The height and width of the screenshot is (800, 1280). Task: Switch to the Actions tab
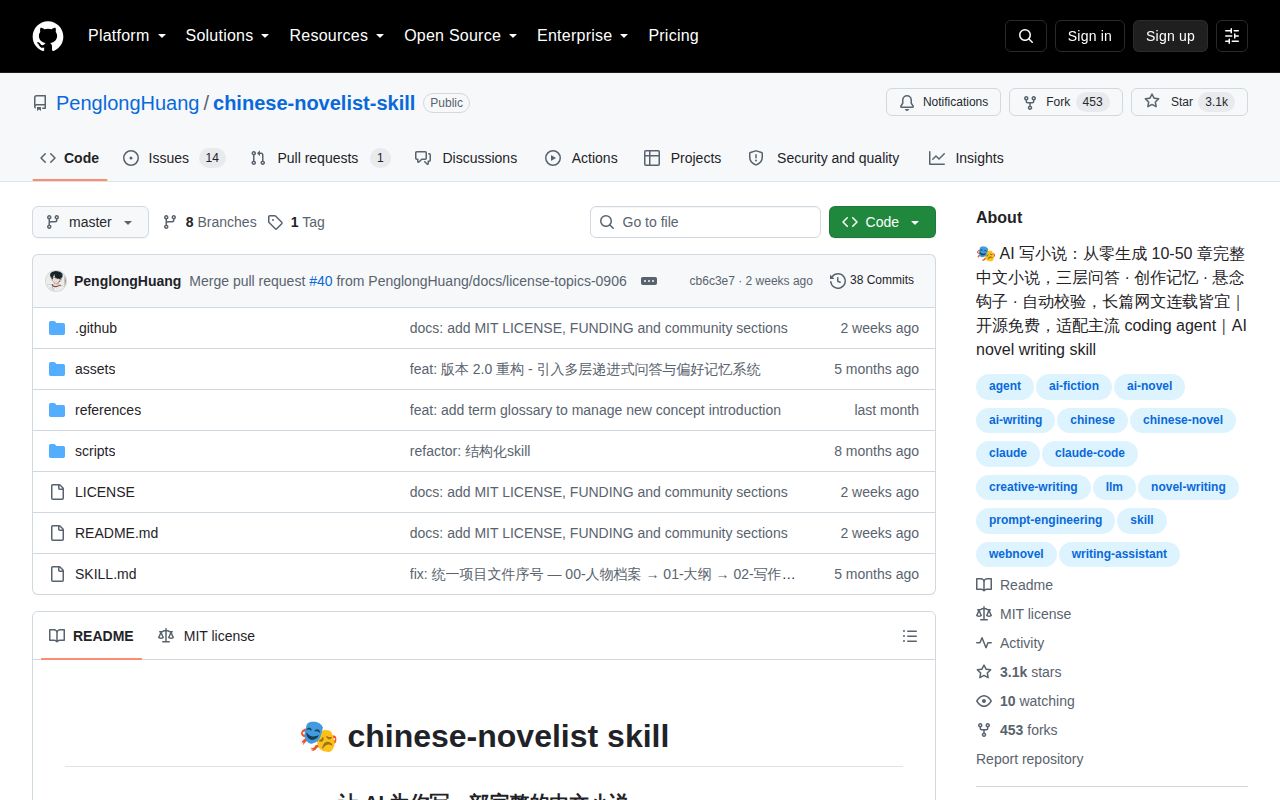coord(581,158)
